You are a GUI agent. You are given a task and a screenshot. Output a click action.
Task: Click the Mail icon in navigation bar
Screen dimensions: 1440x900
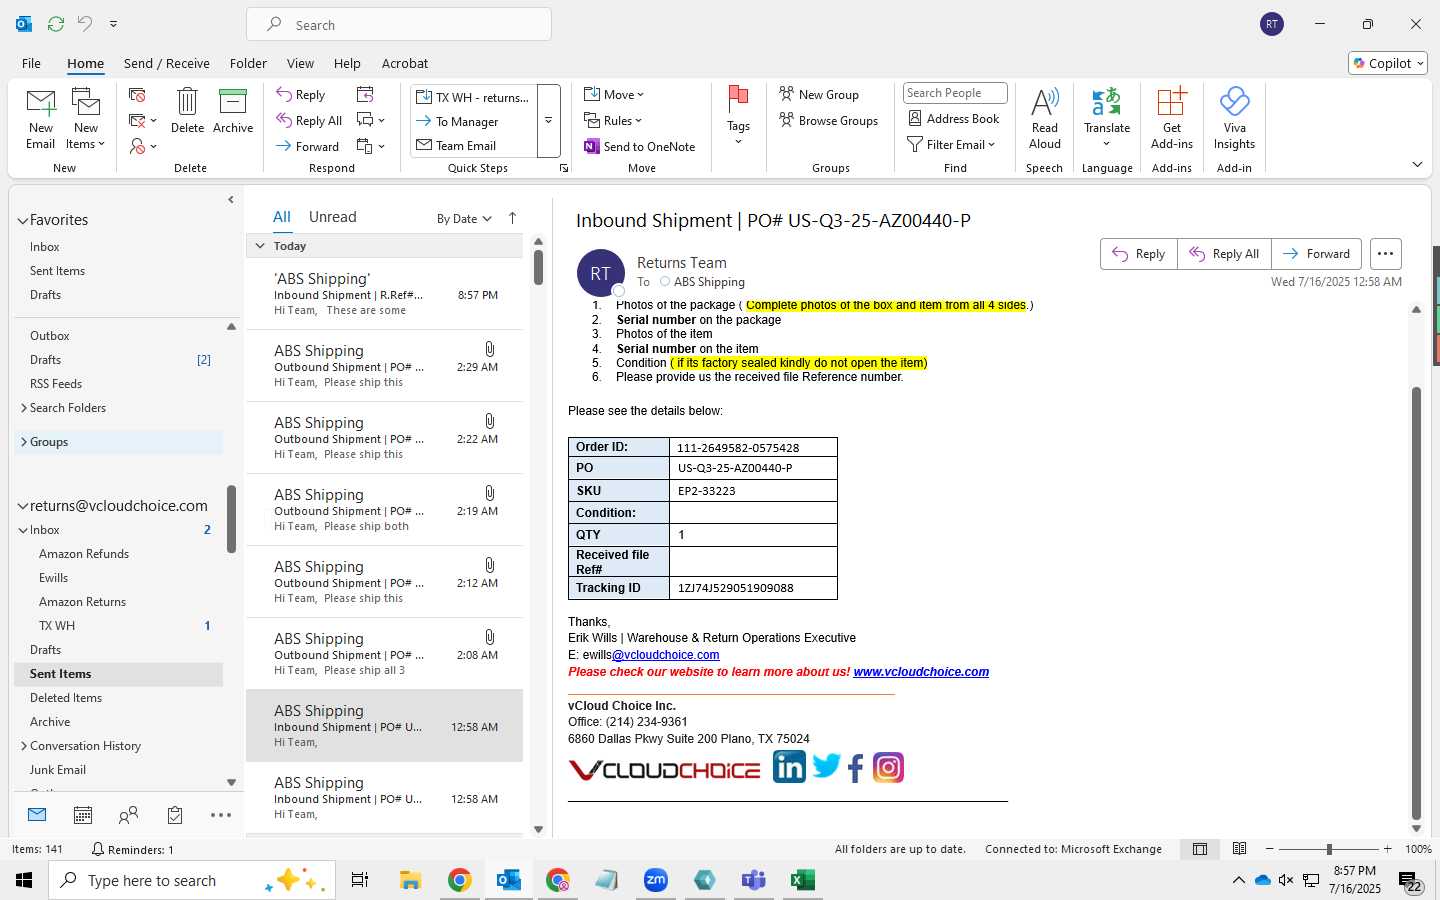[37, 815]
